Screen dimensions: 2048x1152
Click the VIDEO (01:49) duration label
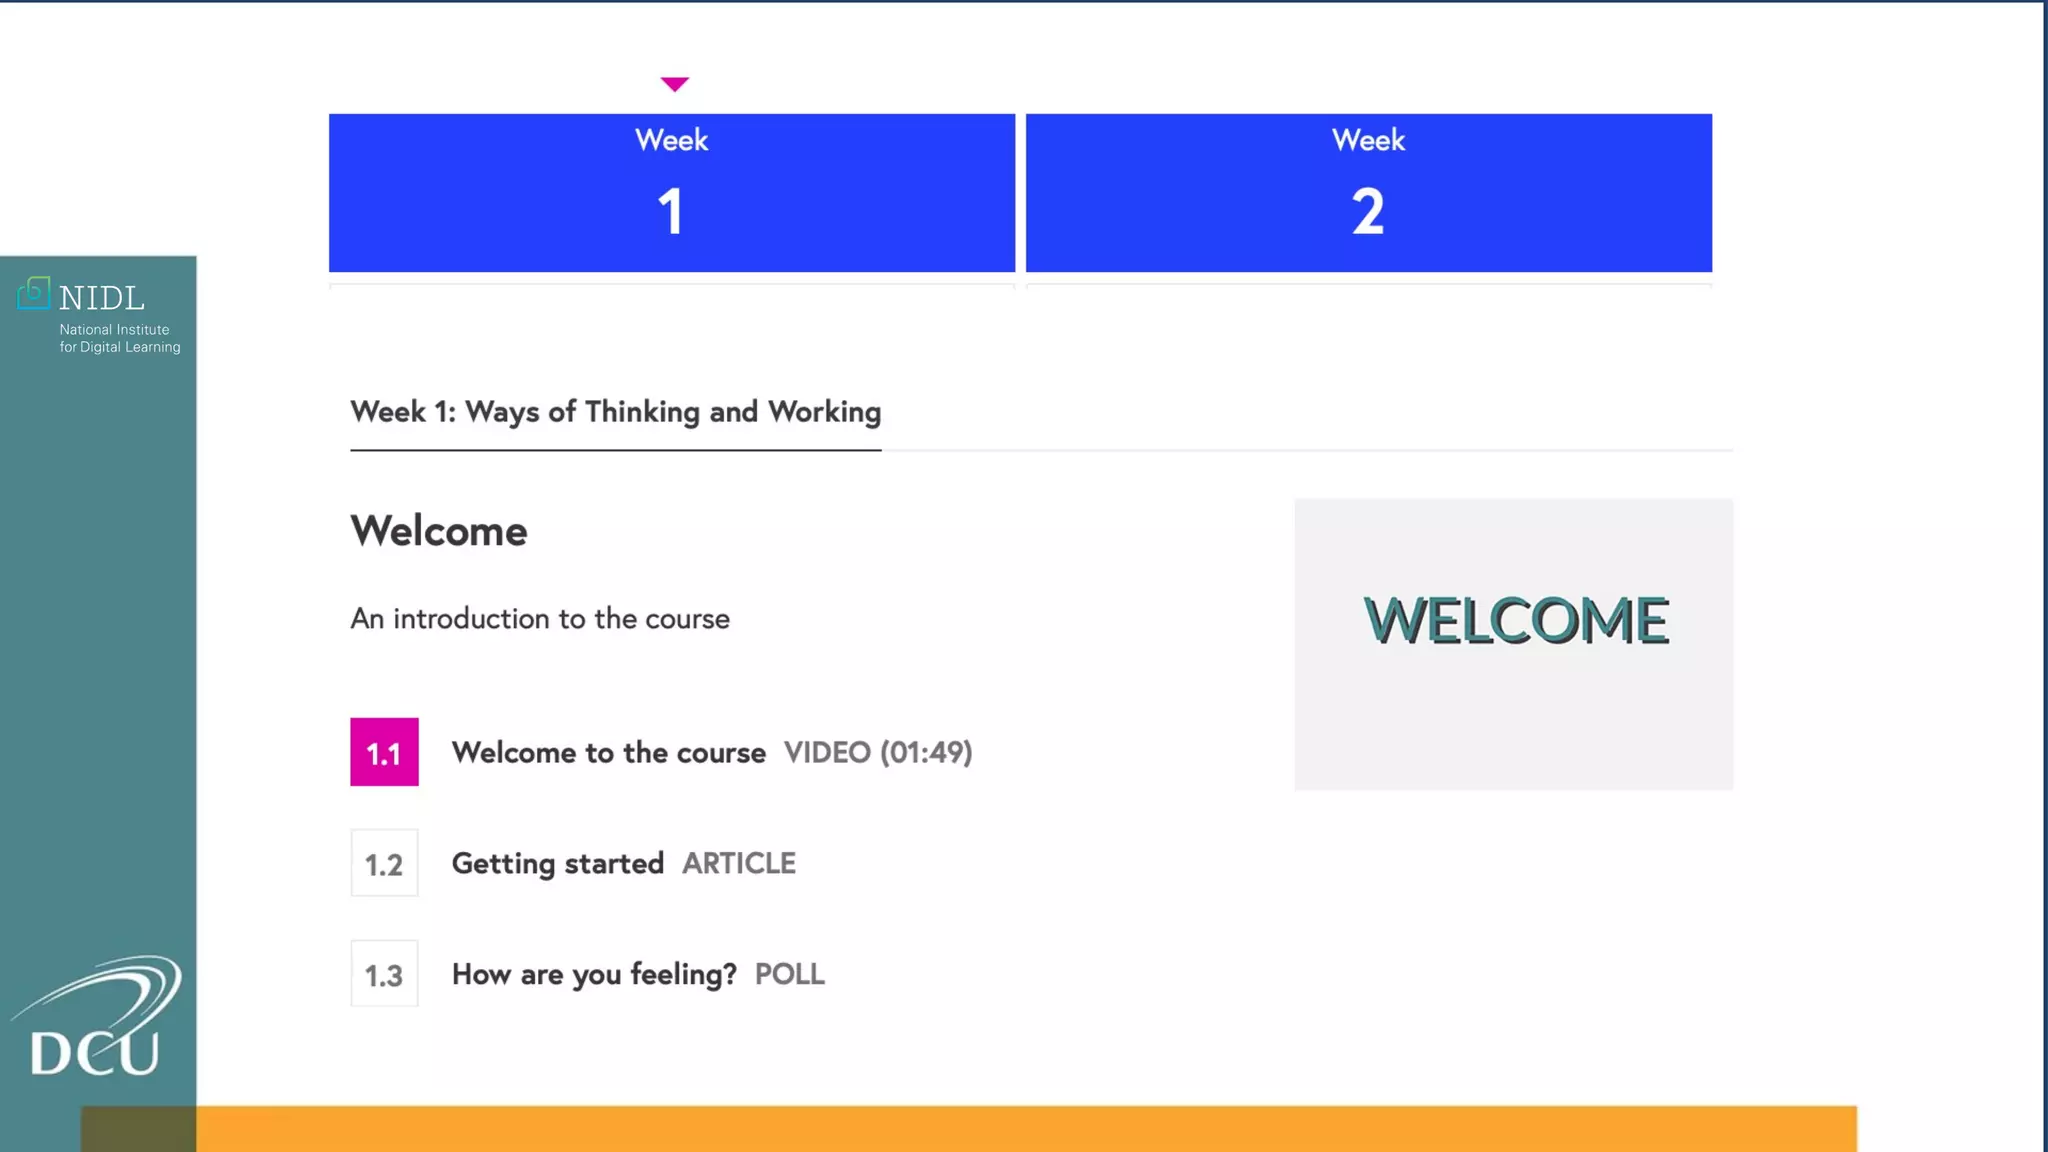pos(878,752)
